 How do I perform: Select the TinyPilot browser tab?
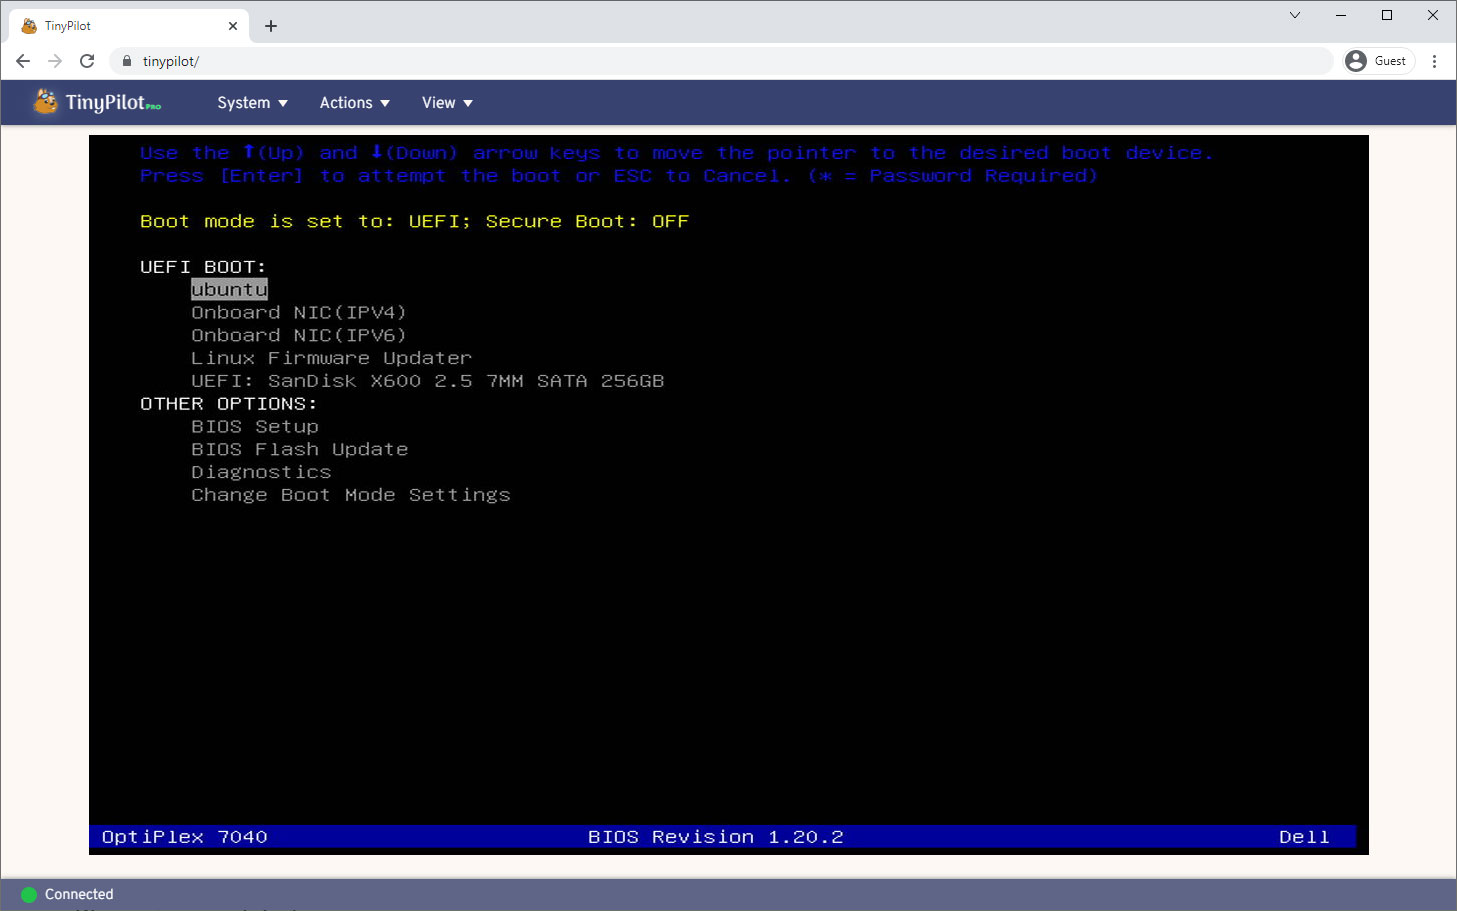point(130,26)
